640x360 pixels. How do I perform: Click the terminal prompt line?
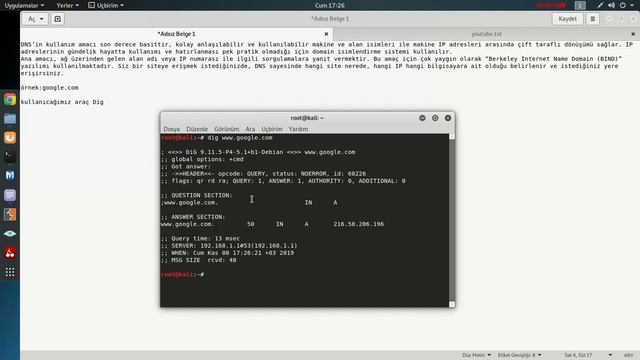tap(182, 275)
